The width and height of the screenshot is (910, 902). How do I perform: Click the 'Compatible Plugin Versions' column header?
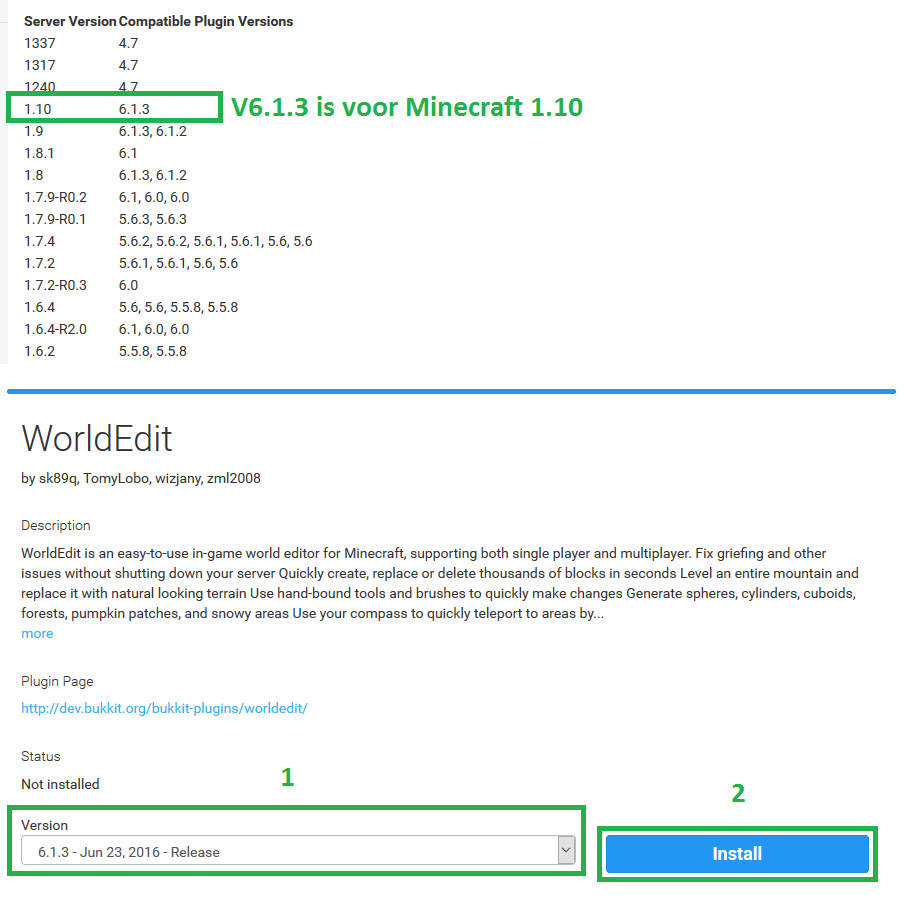(x=206, y=21)
